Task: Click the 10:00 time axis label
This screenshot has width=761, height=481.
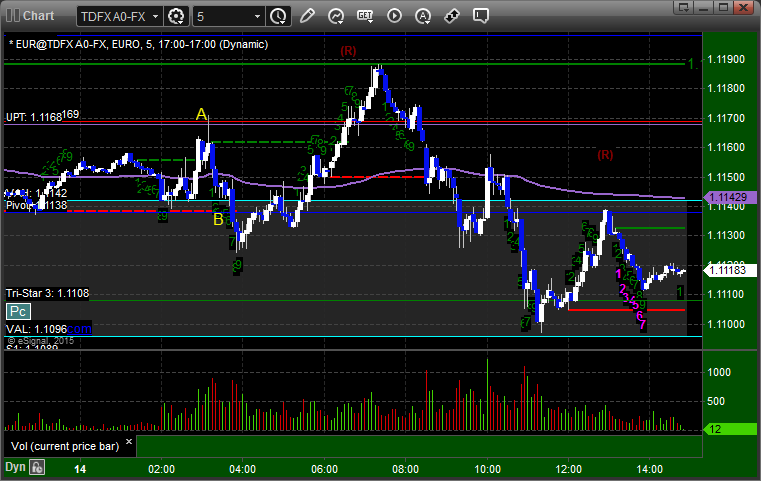Action: [487, 469]
